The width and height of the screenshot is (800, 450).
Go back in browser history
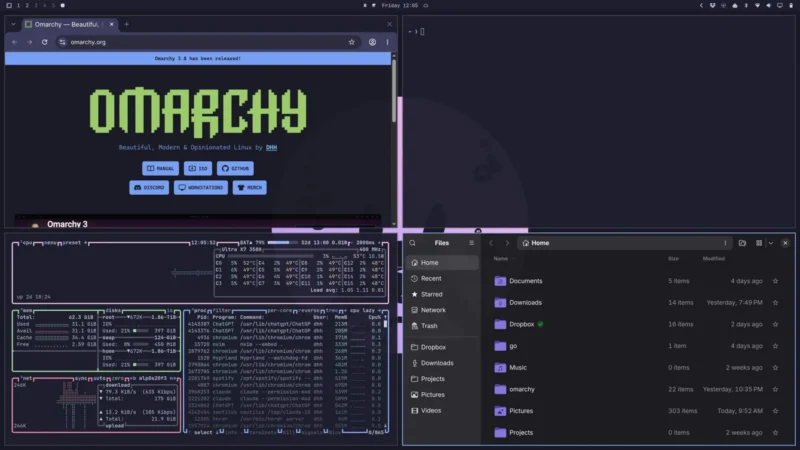coord(14,42)
